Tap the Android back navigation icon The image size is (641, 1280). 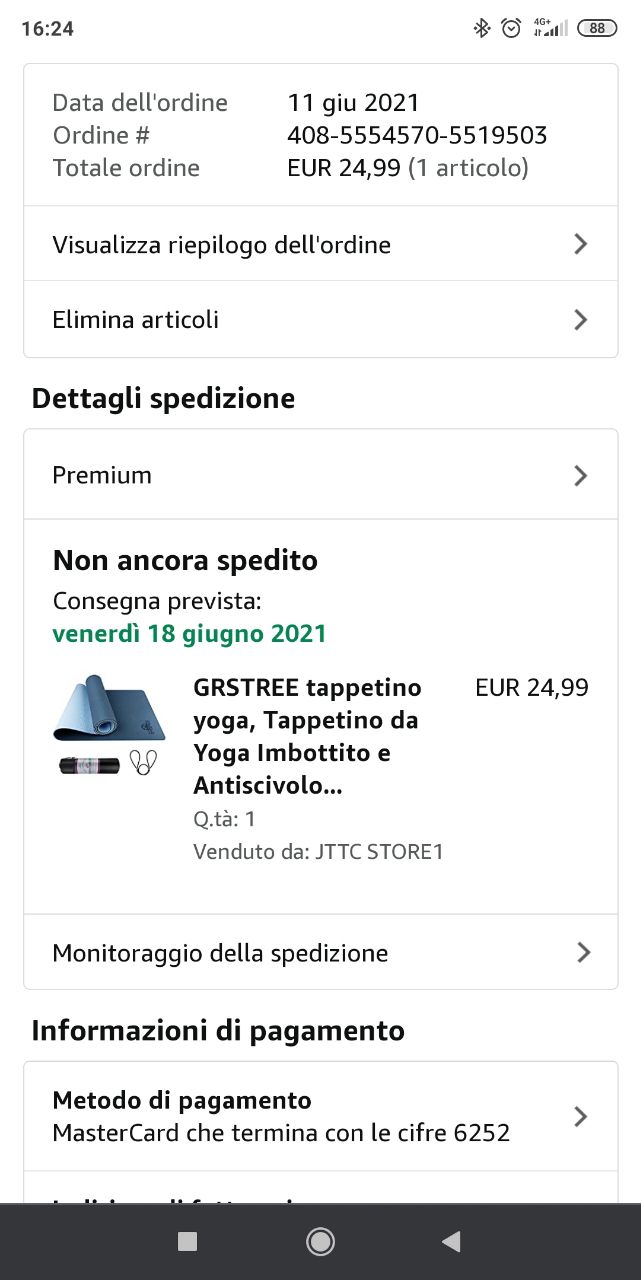point(451,1242)
